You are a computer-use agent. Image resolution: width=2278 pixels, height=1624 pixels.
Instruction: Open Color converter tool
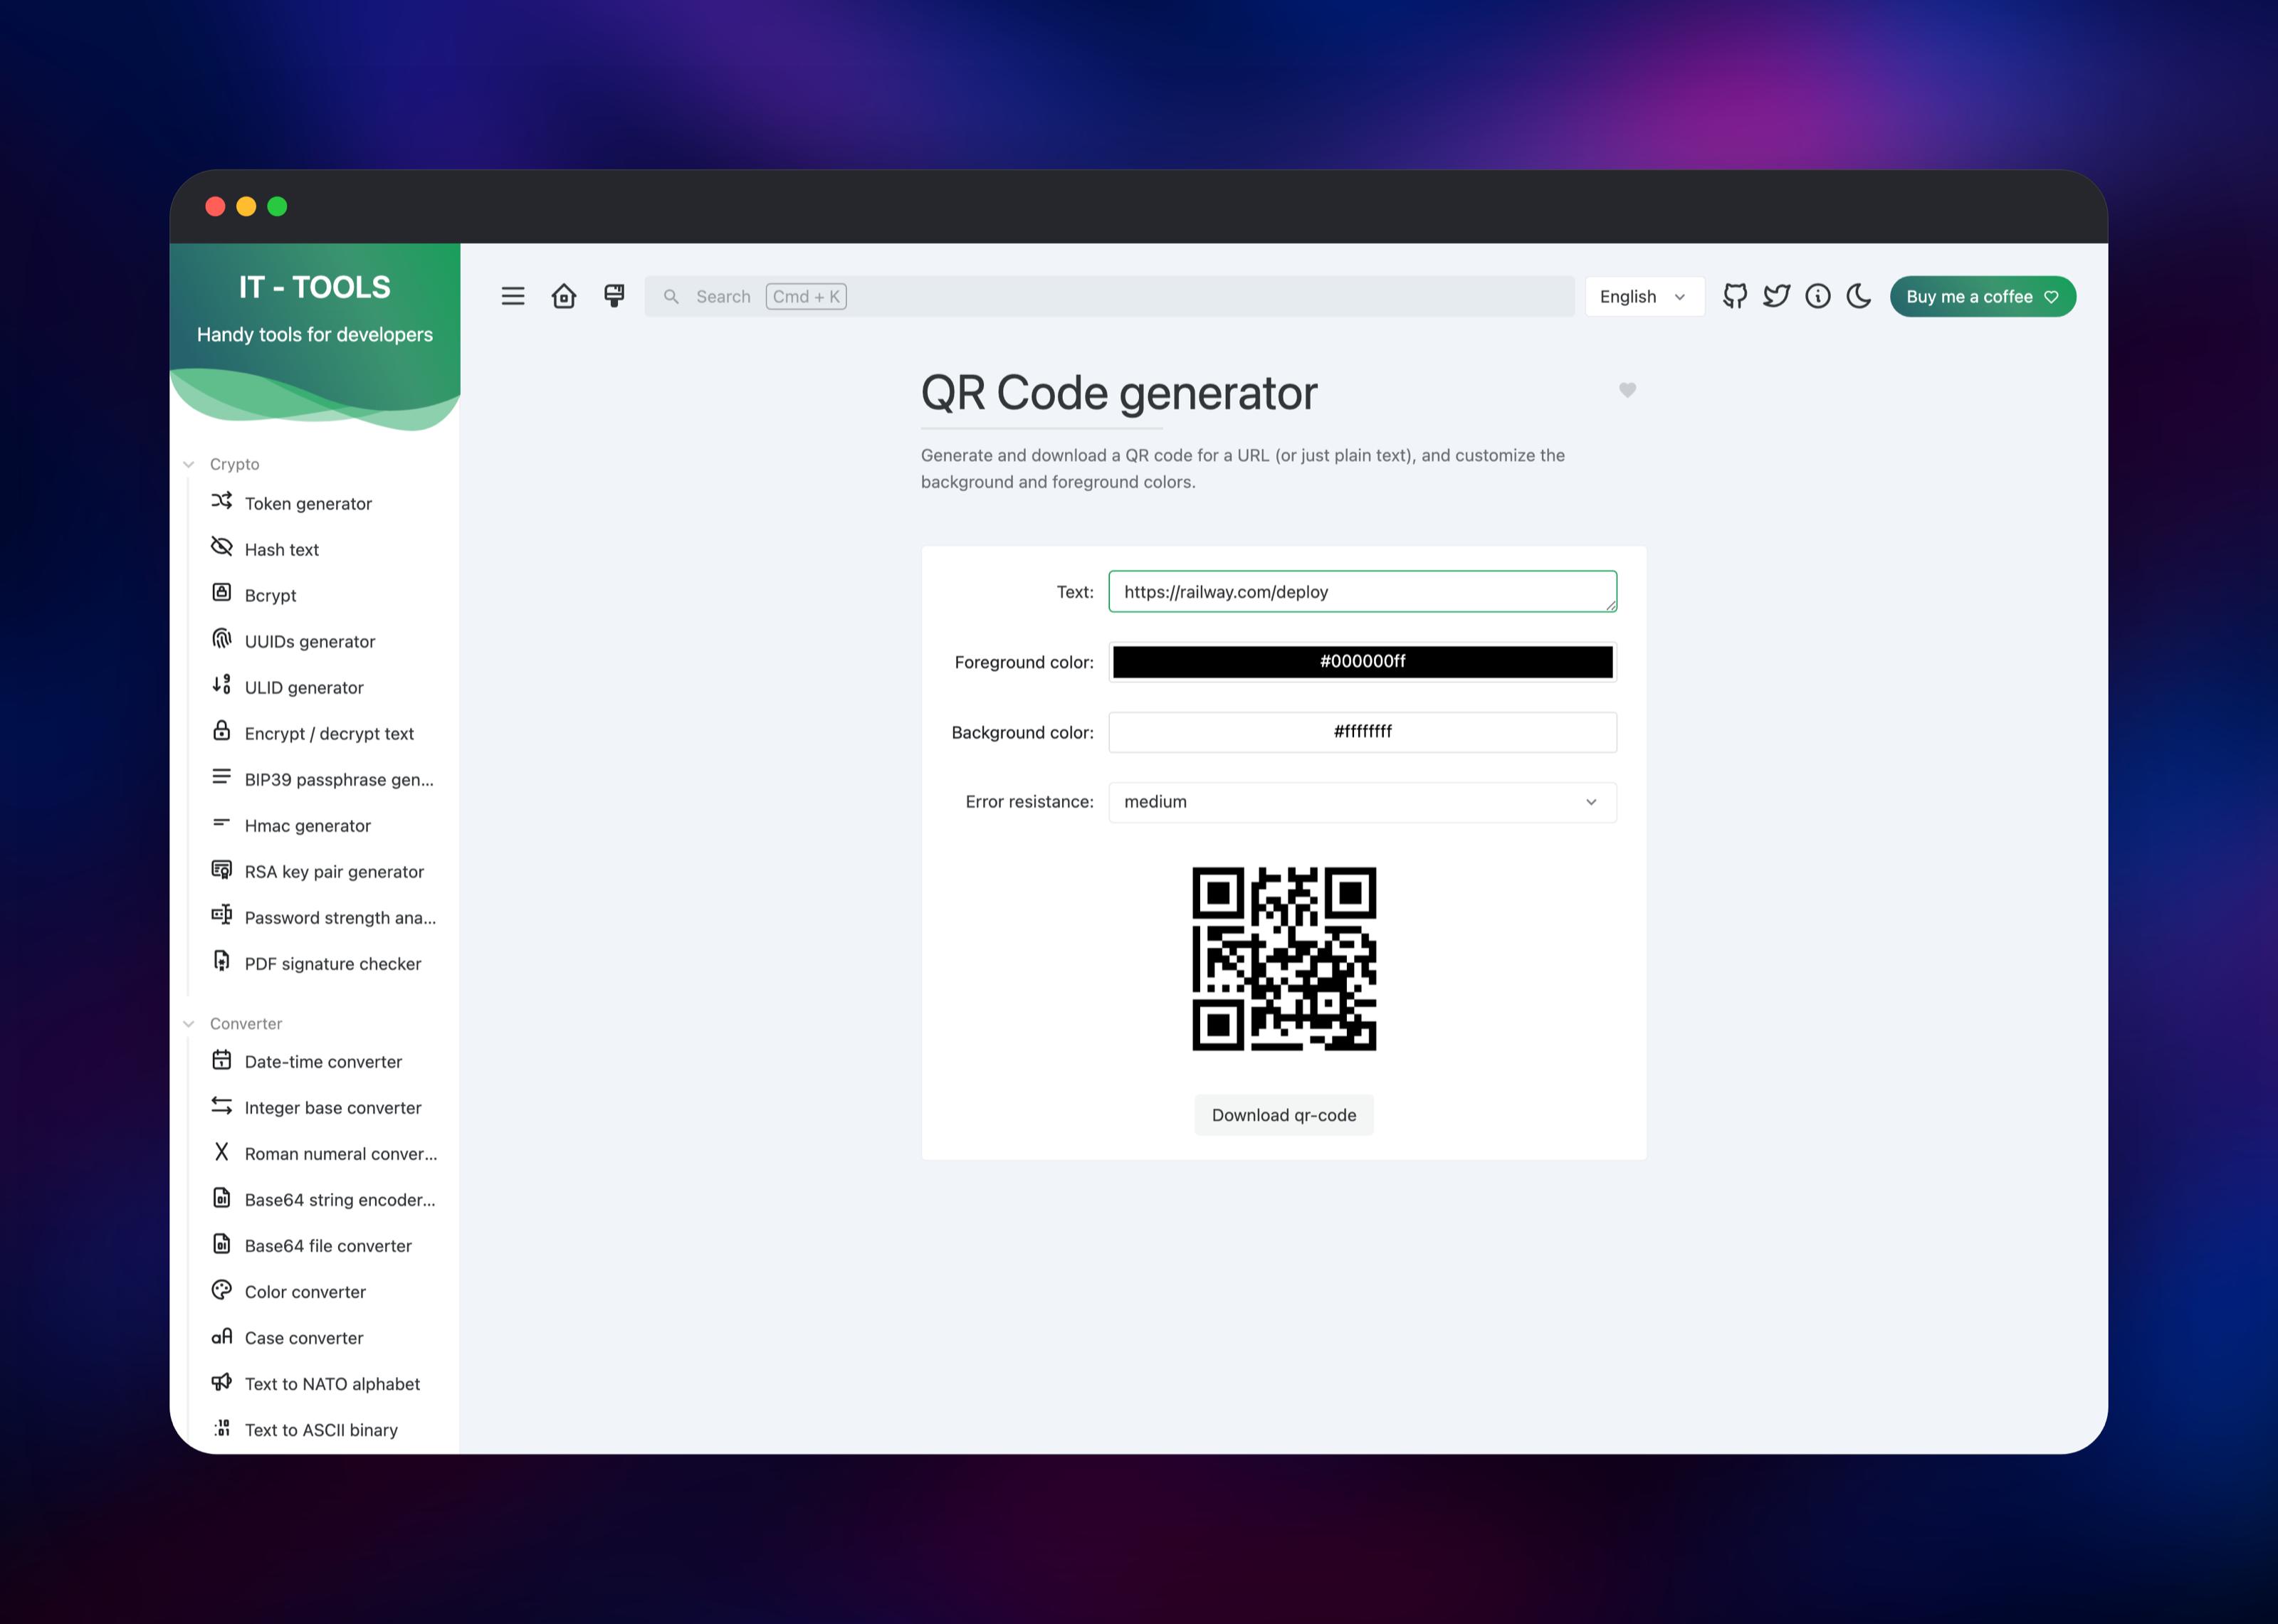(x=305, y=1292)
